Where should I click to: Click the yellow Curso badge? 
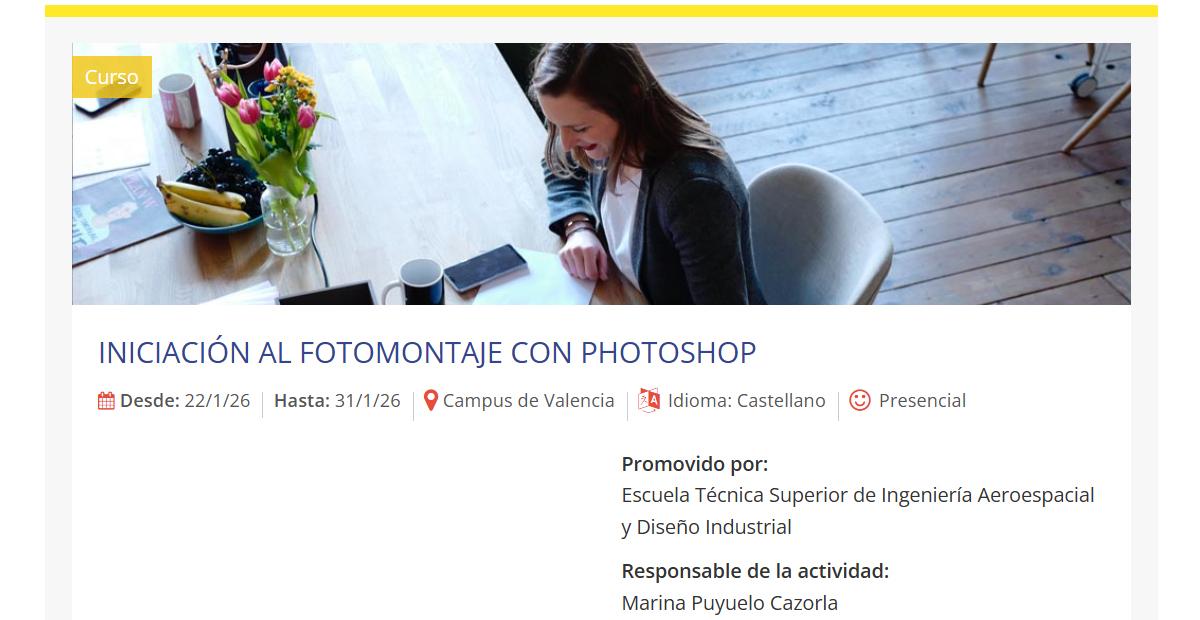click(112, 77)
